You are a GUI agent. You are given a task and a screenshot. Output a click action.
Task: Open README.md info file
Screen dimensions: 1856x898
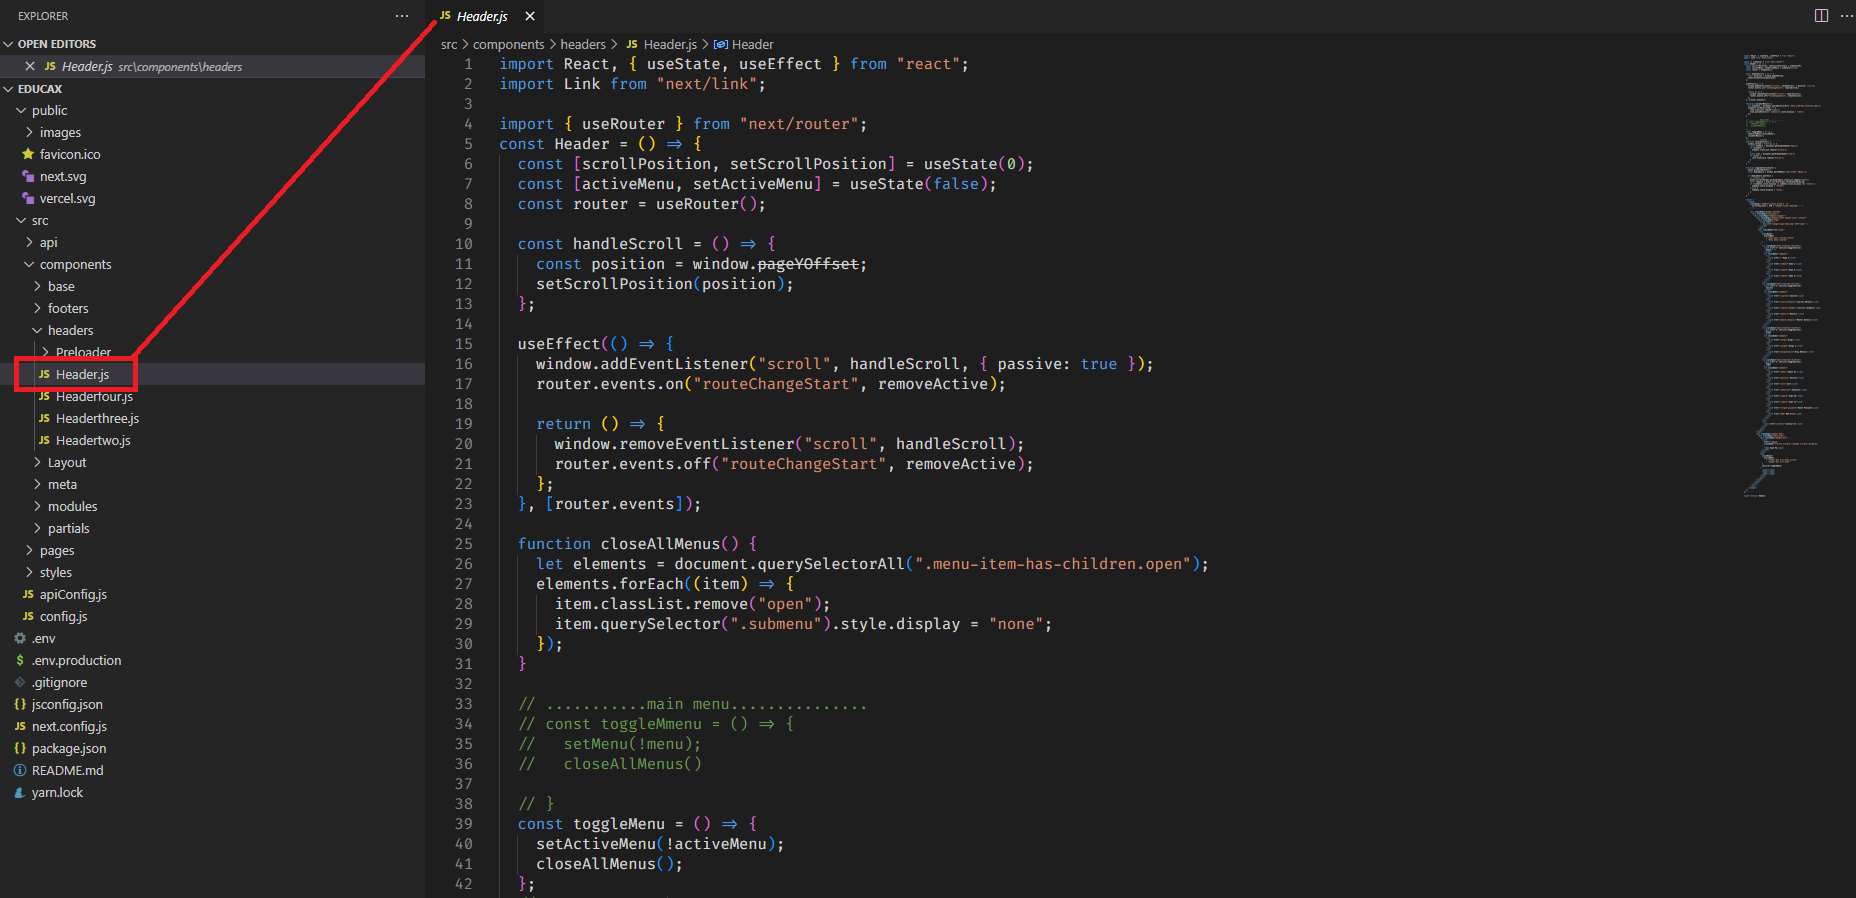point(67,770)
